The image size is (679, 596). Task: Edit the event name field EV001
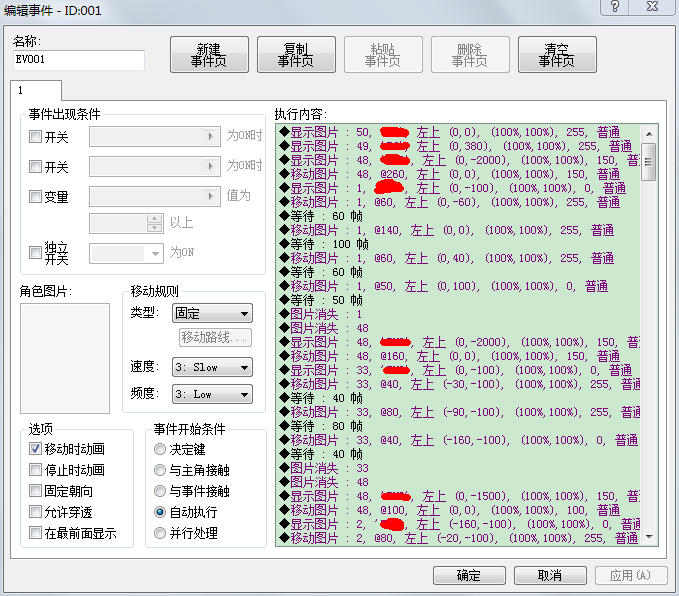coord(79,60)
